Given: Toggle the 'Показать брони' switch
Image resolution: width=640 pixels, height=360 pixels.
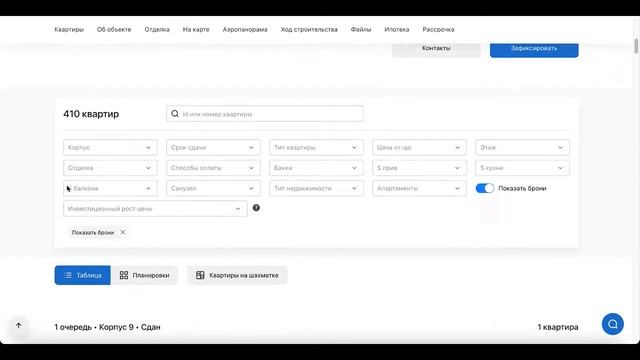Looking at the screenshot, I should coord(485,188).
